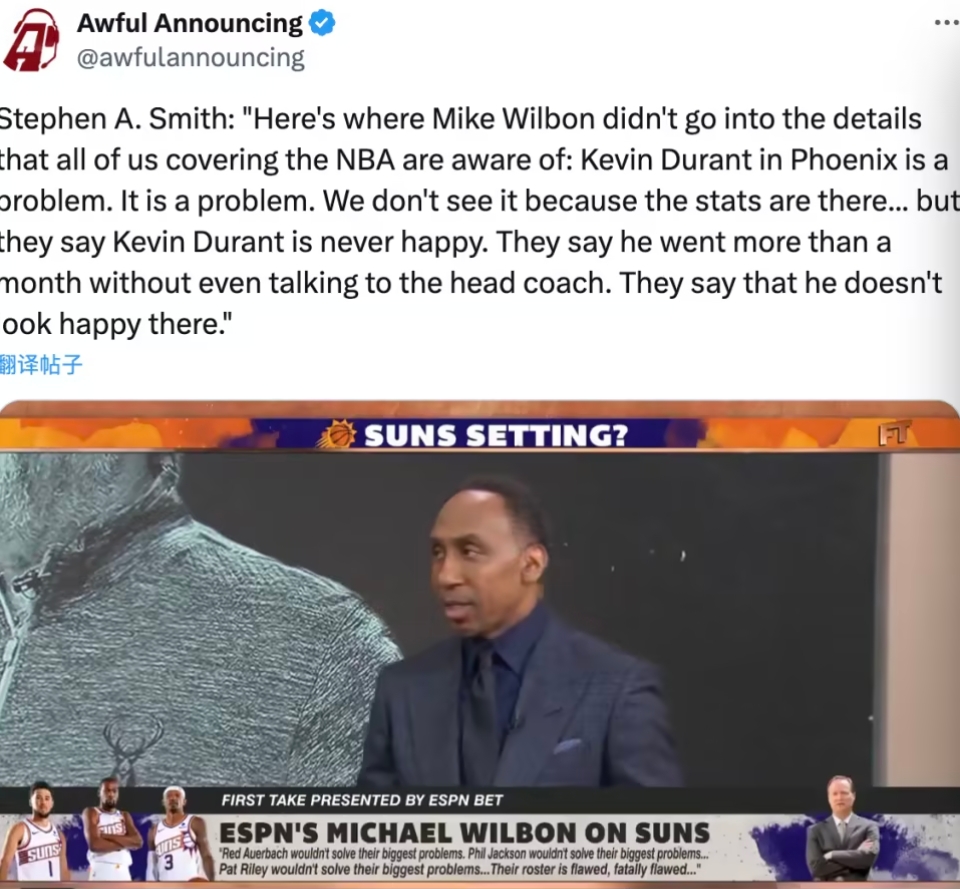Click the Suns logo in banner
This screenshot has height=889, width=960.
336,434
